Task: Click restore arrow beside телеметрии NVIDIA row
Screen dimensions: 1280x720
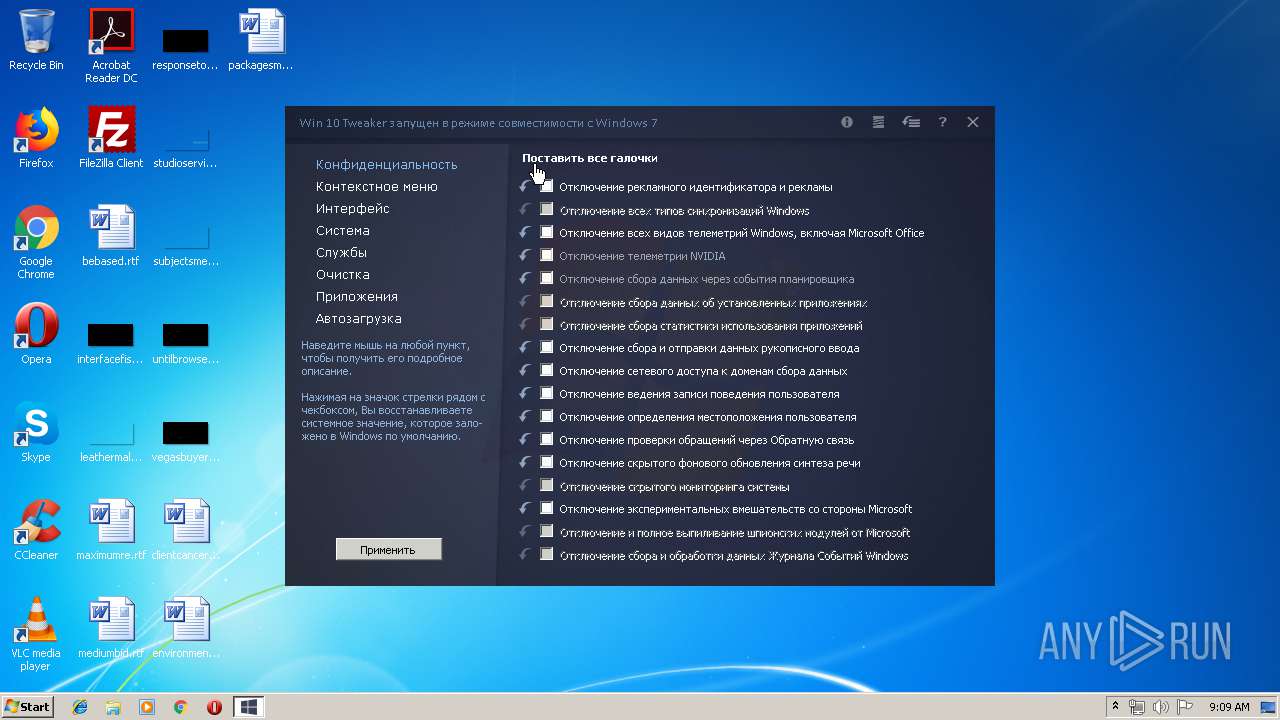Action: coord(525,256)
